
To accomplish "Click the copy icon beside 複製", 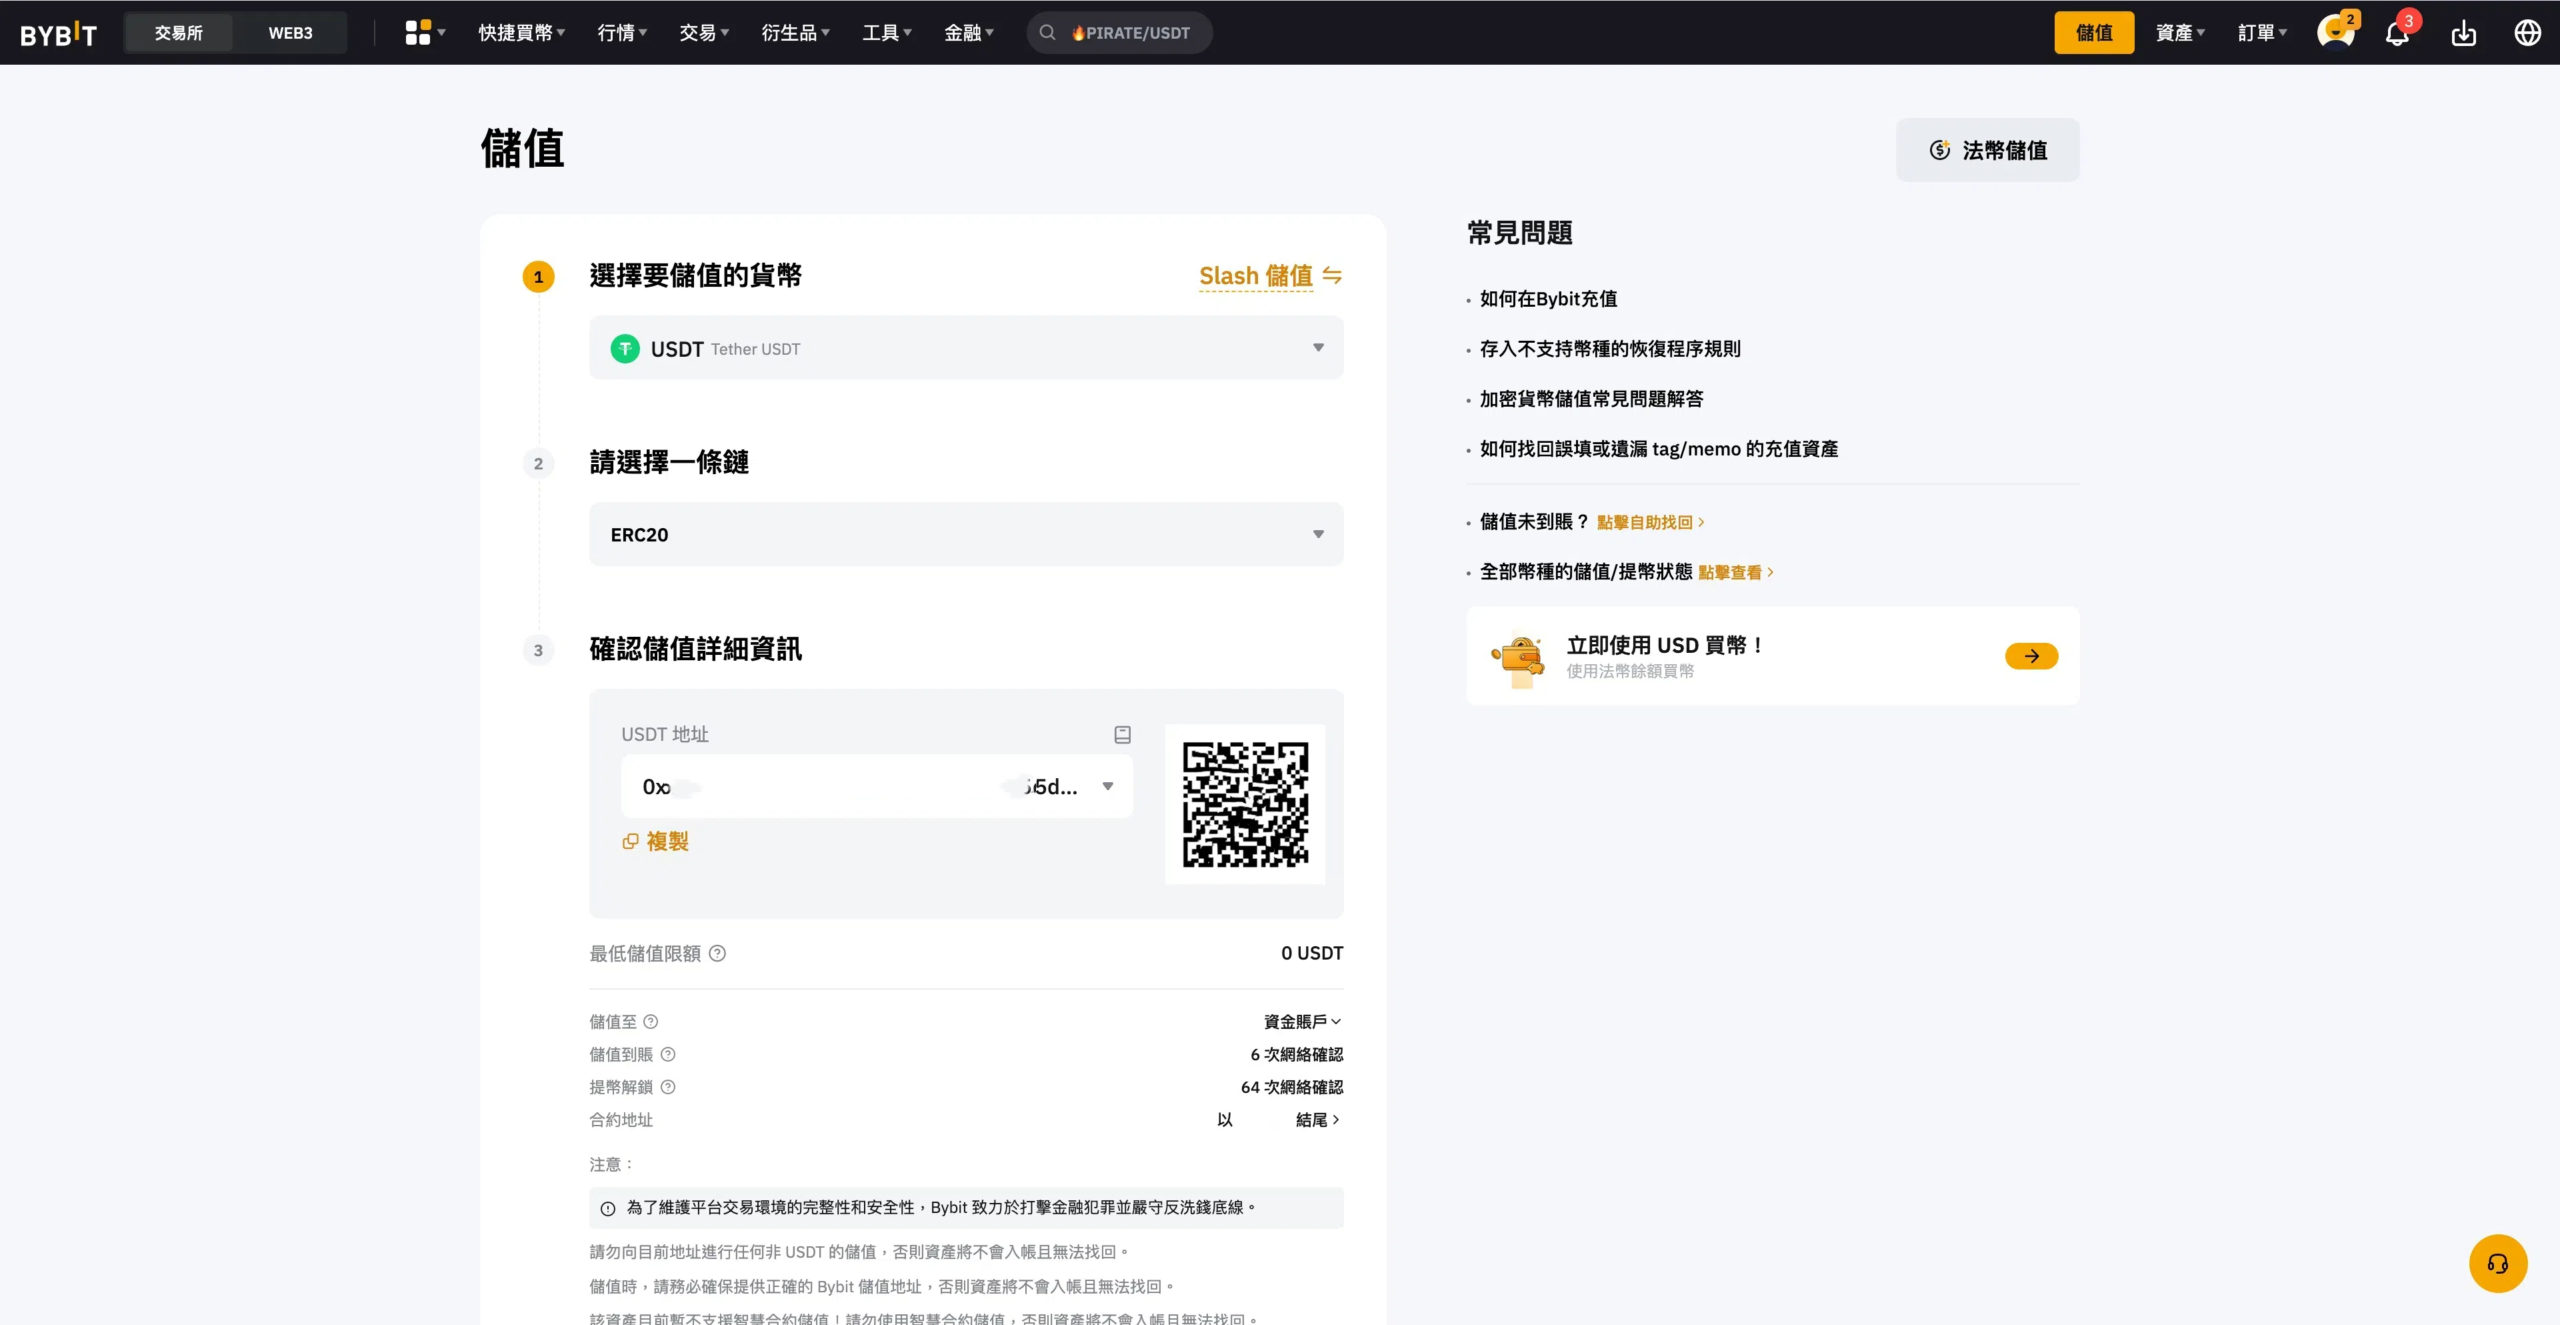I will 630,841.
